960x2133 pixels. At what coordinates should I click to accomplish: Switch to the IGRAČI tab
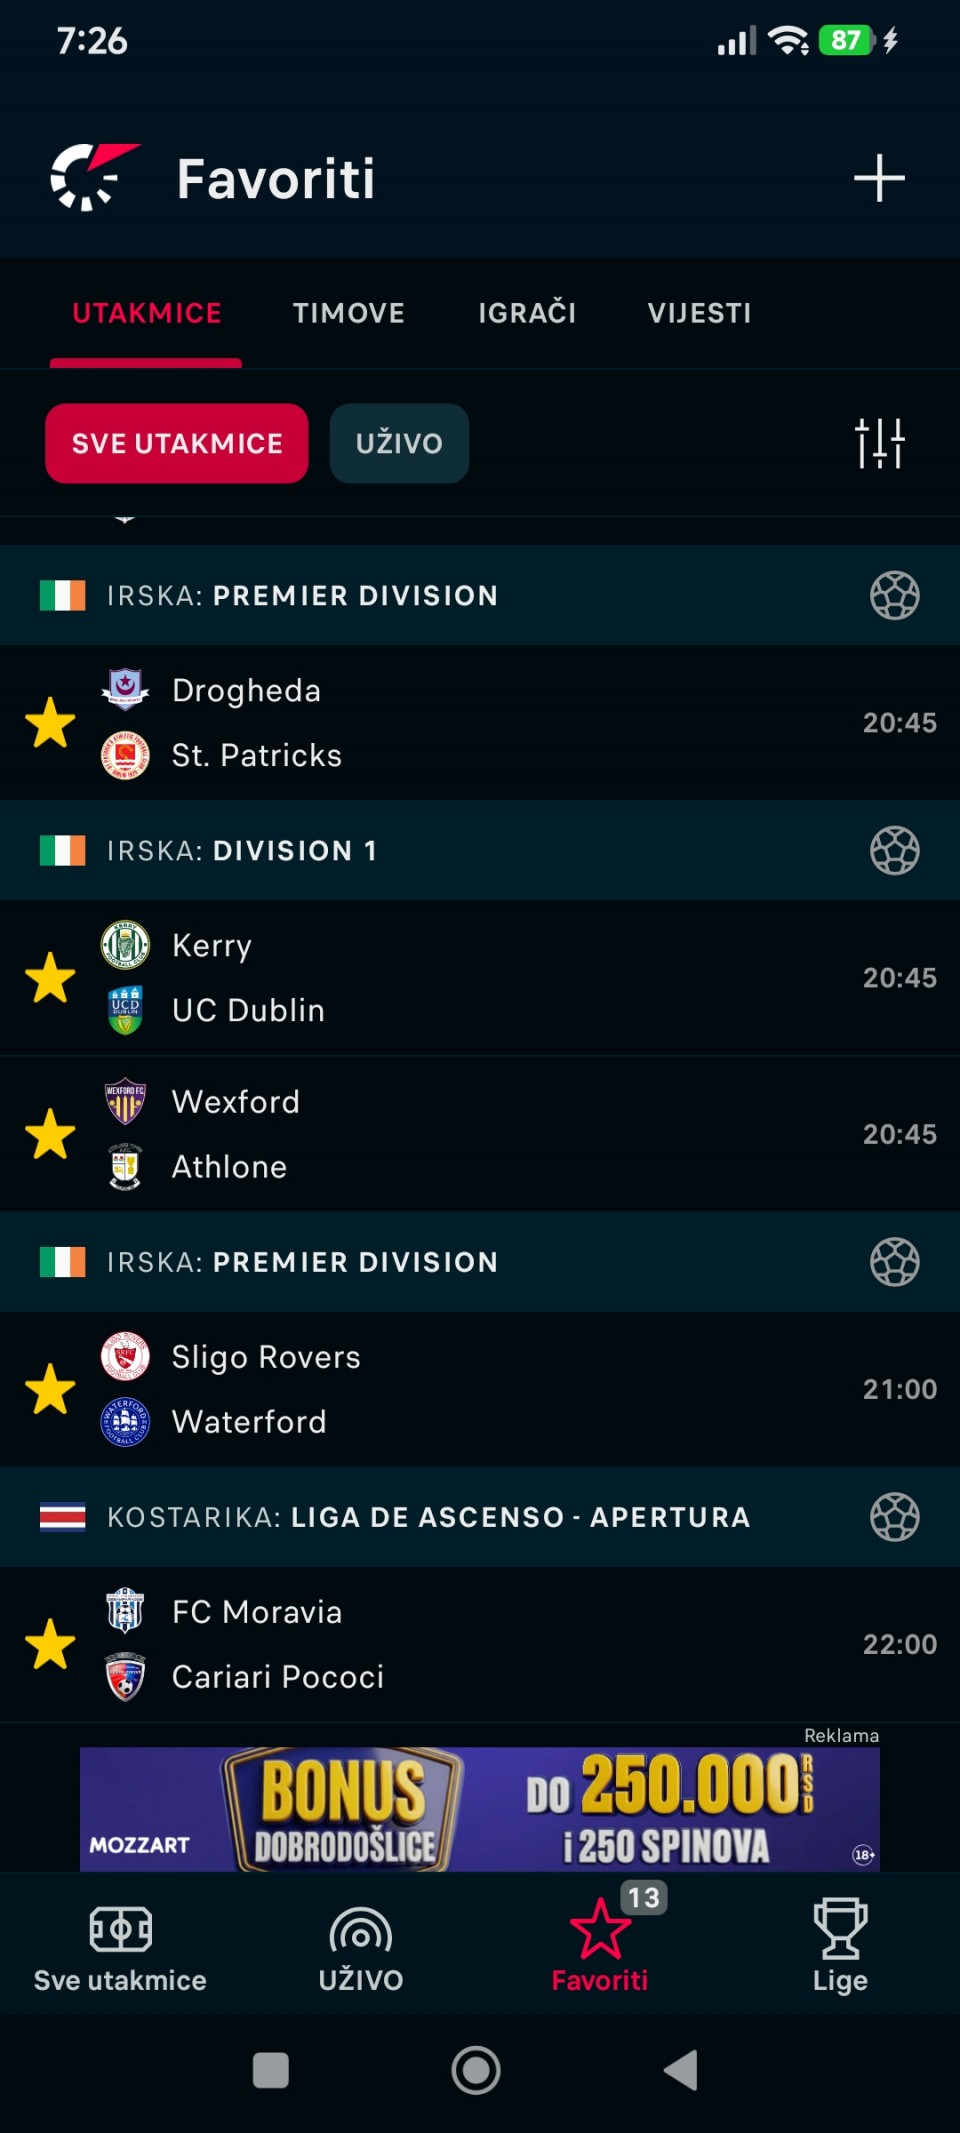point(527,313)
